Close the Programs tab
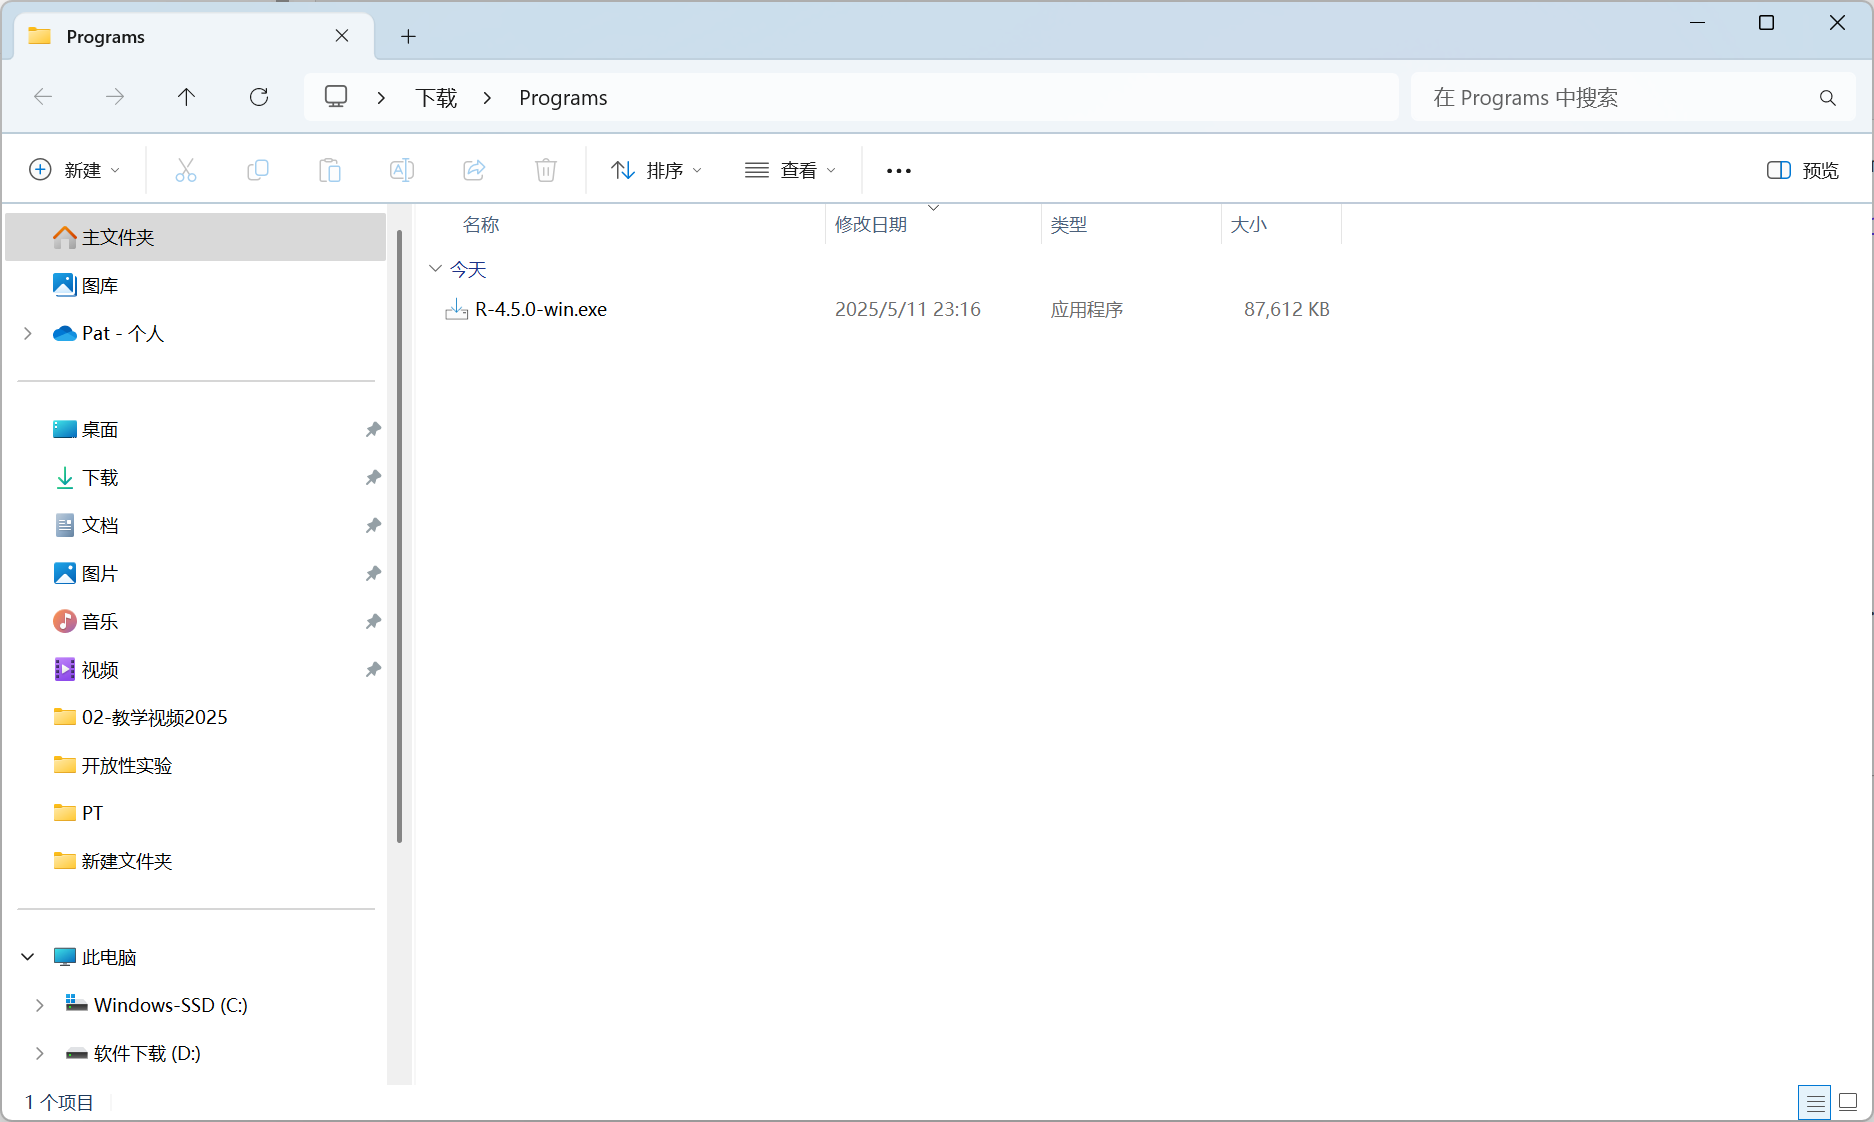Screen dimensions: 1874x1122 (x=342, y=36)
